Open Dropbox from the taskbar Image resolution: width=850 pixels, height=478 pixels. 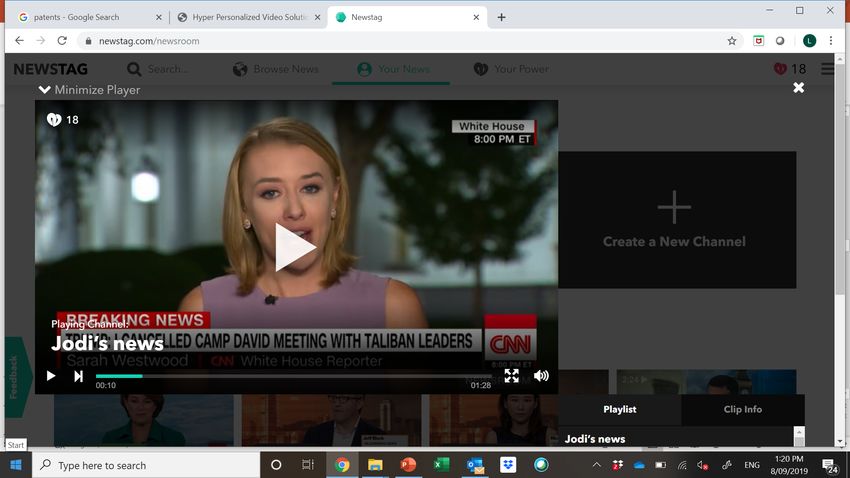508,465
